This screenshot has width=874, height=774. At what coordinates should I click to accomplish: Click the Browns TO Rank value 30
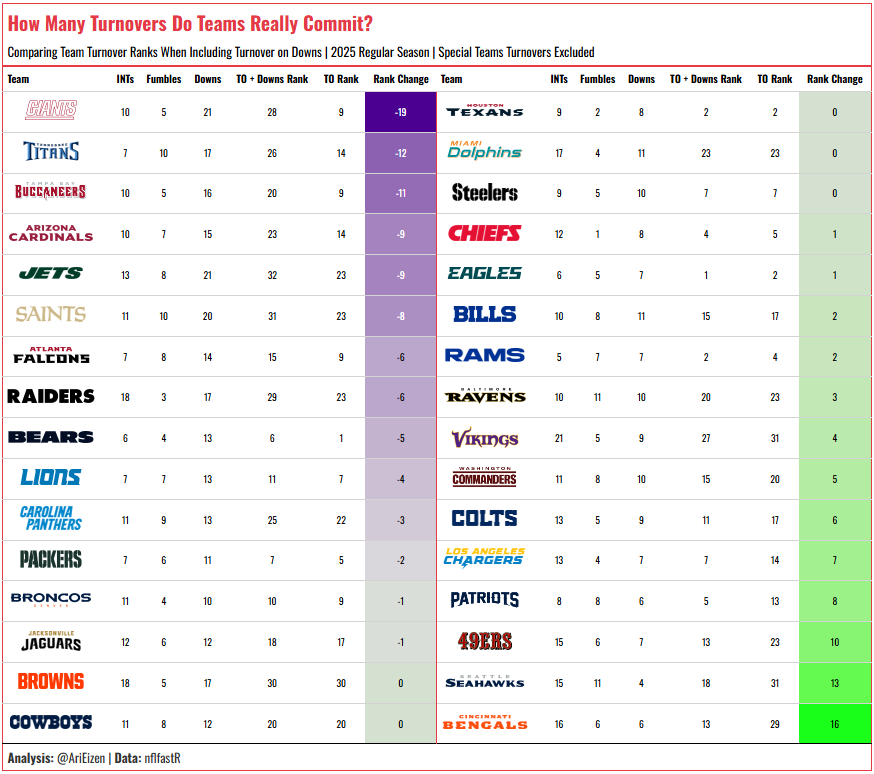pos(341,683)
